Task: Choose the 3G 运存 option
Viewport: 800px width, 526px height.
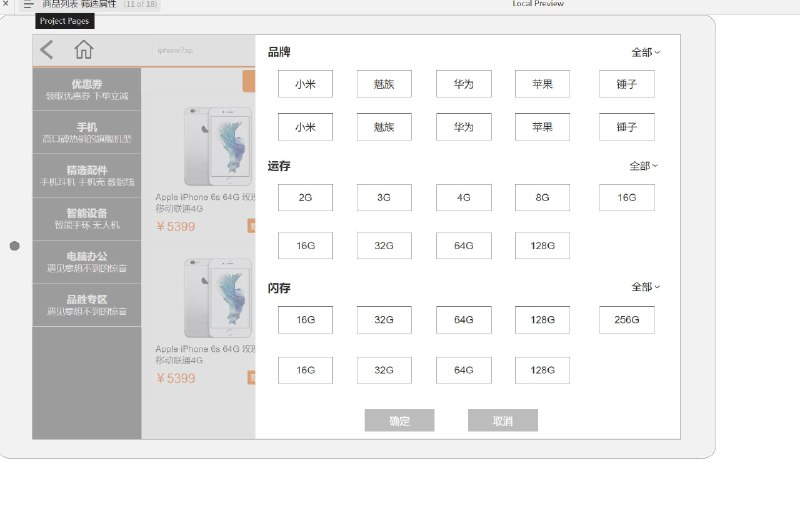Action: click(x=384, y=197)
